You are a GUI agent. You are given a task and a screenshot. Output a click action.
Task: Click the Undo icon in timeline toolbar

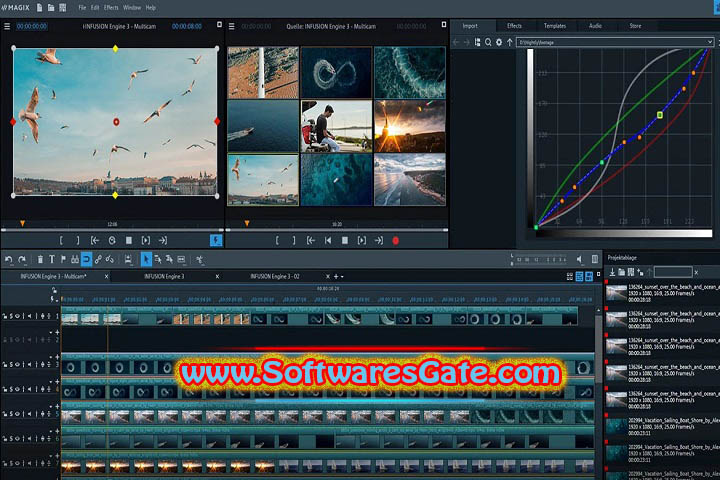[9, 260]
